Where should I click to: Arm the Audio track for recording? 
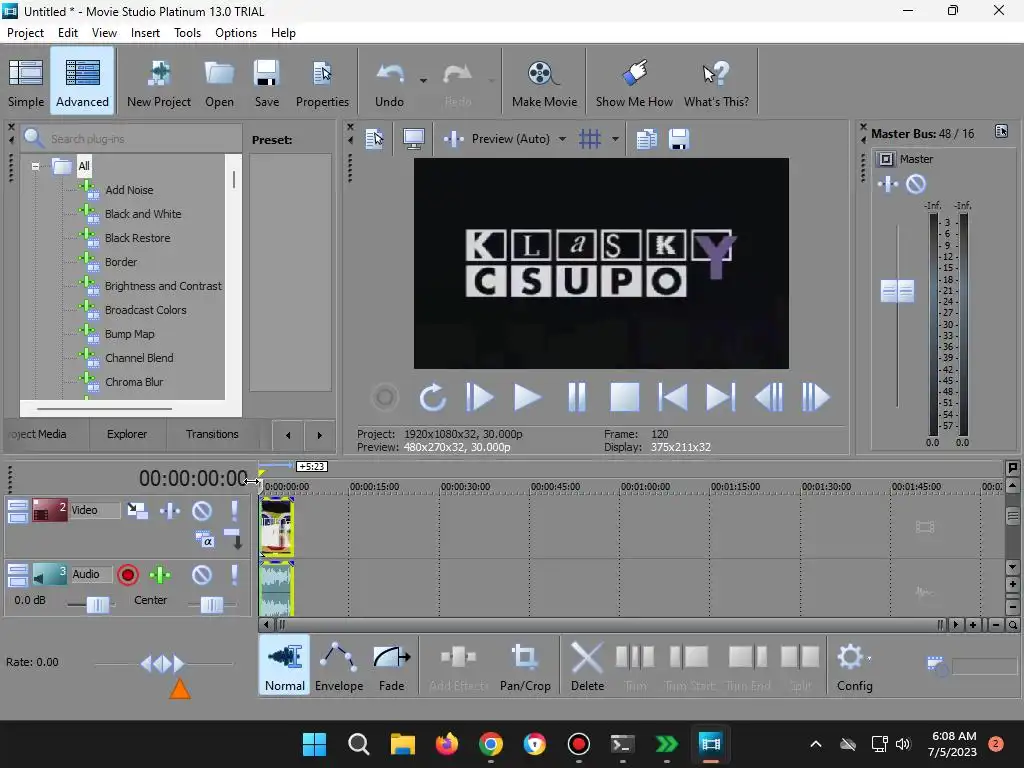(128, 575)
